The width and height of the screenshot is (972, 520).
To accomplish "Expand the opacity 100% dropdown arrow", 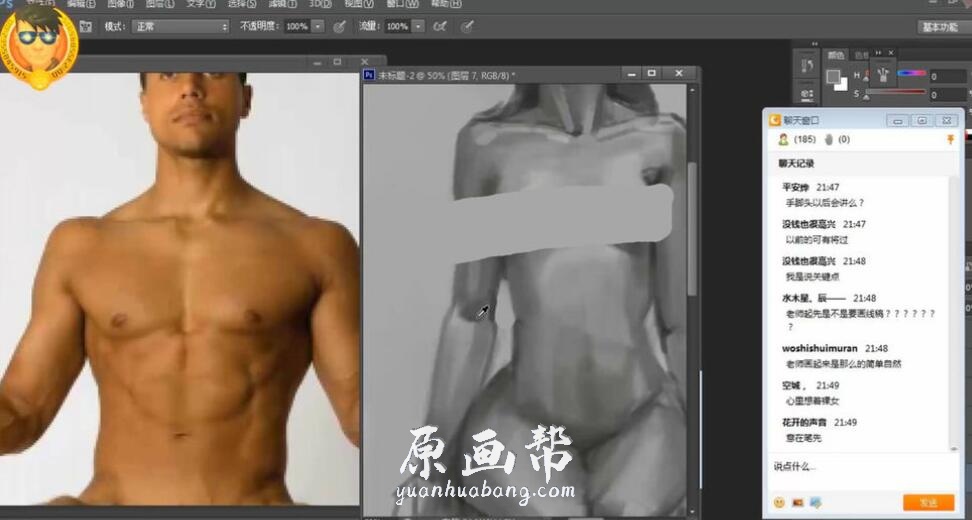I will pyautogui.click(x=318, y=26).
